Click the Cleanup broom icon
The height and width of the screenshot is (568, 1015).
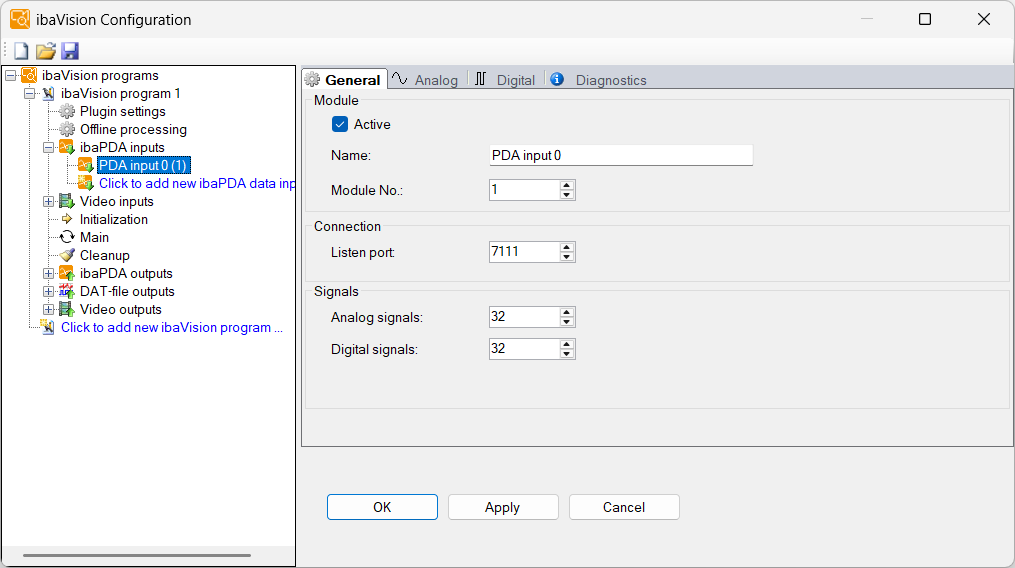[67, 255]
